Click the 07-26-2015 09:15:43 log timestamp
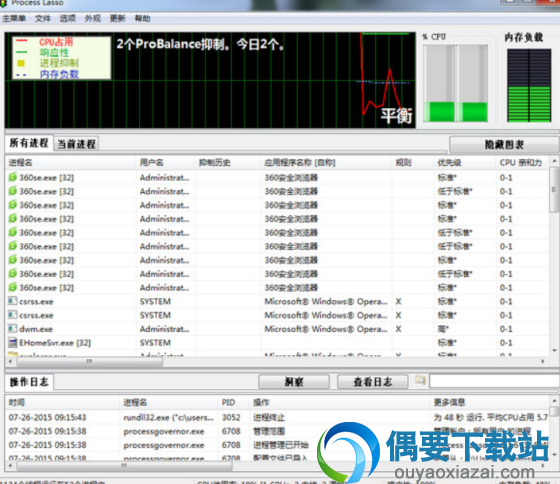 [47, 417]
